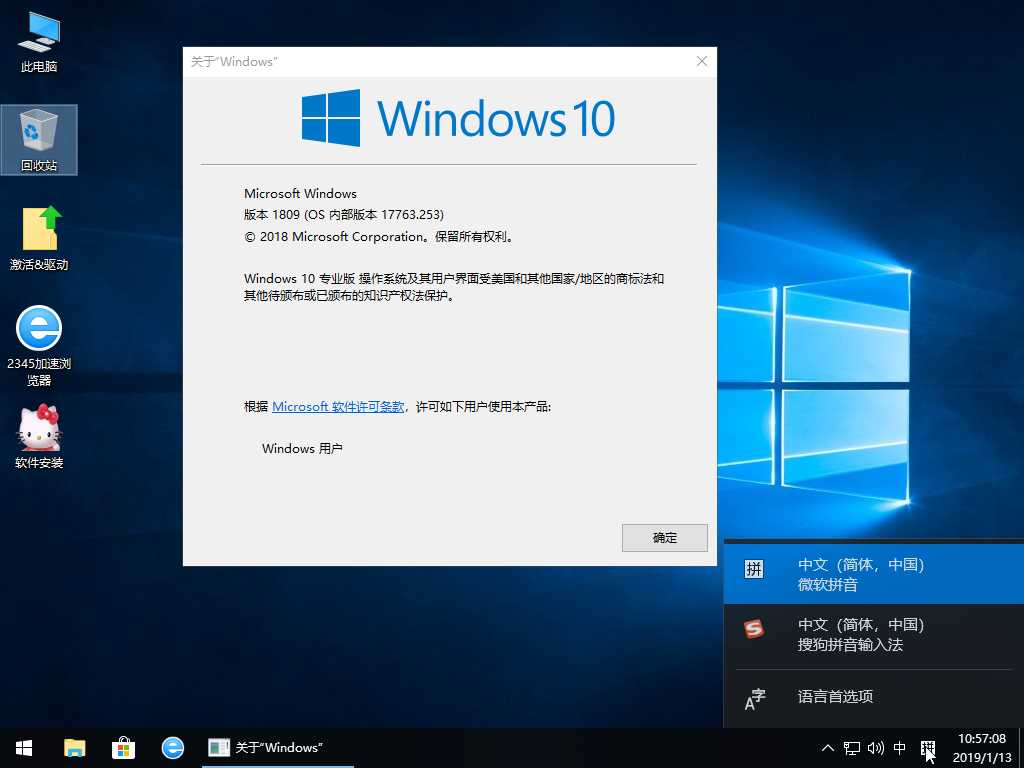Select the 激活&驱动 folder icon
This screenshot has height=768, width=1024.
click(39, 238)
